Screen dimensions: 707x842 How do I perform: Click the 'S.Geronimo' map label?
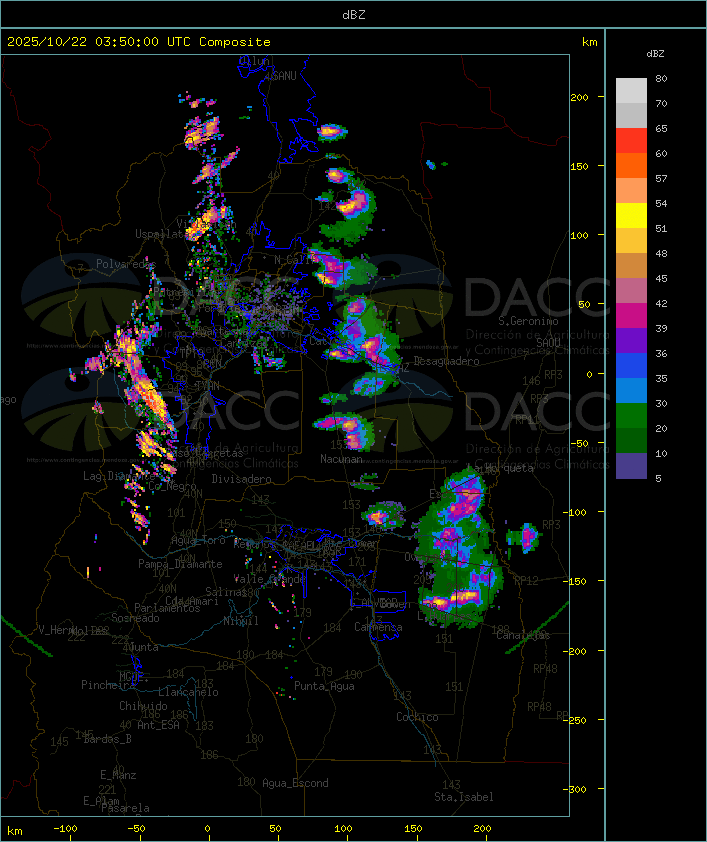pos(528,321)
